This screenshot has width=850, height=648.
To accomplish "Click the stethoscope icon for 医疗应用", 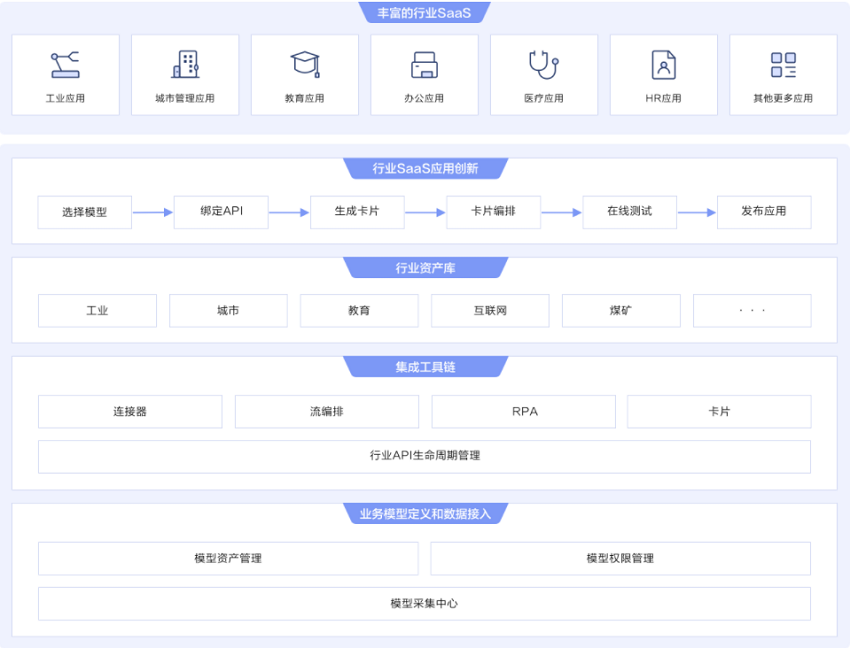I will [544, 65].
